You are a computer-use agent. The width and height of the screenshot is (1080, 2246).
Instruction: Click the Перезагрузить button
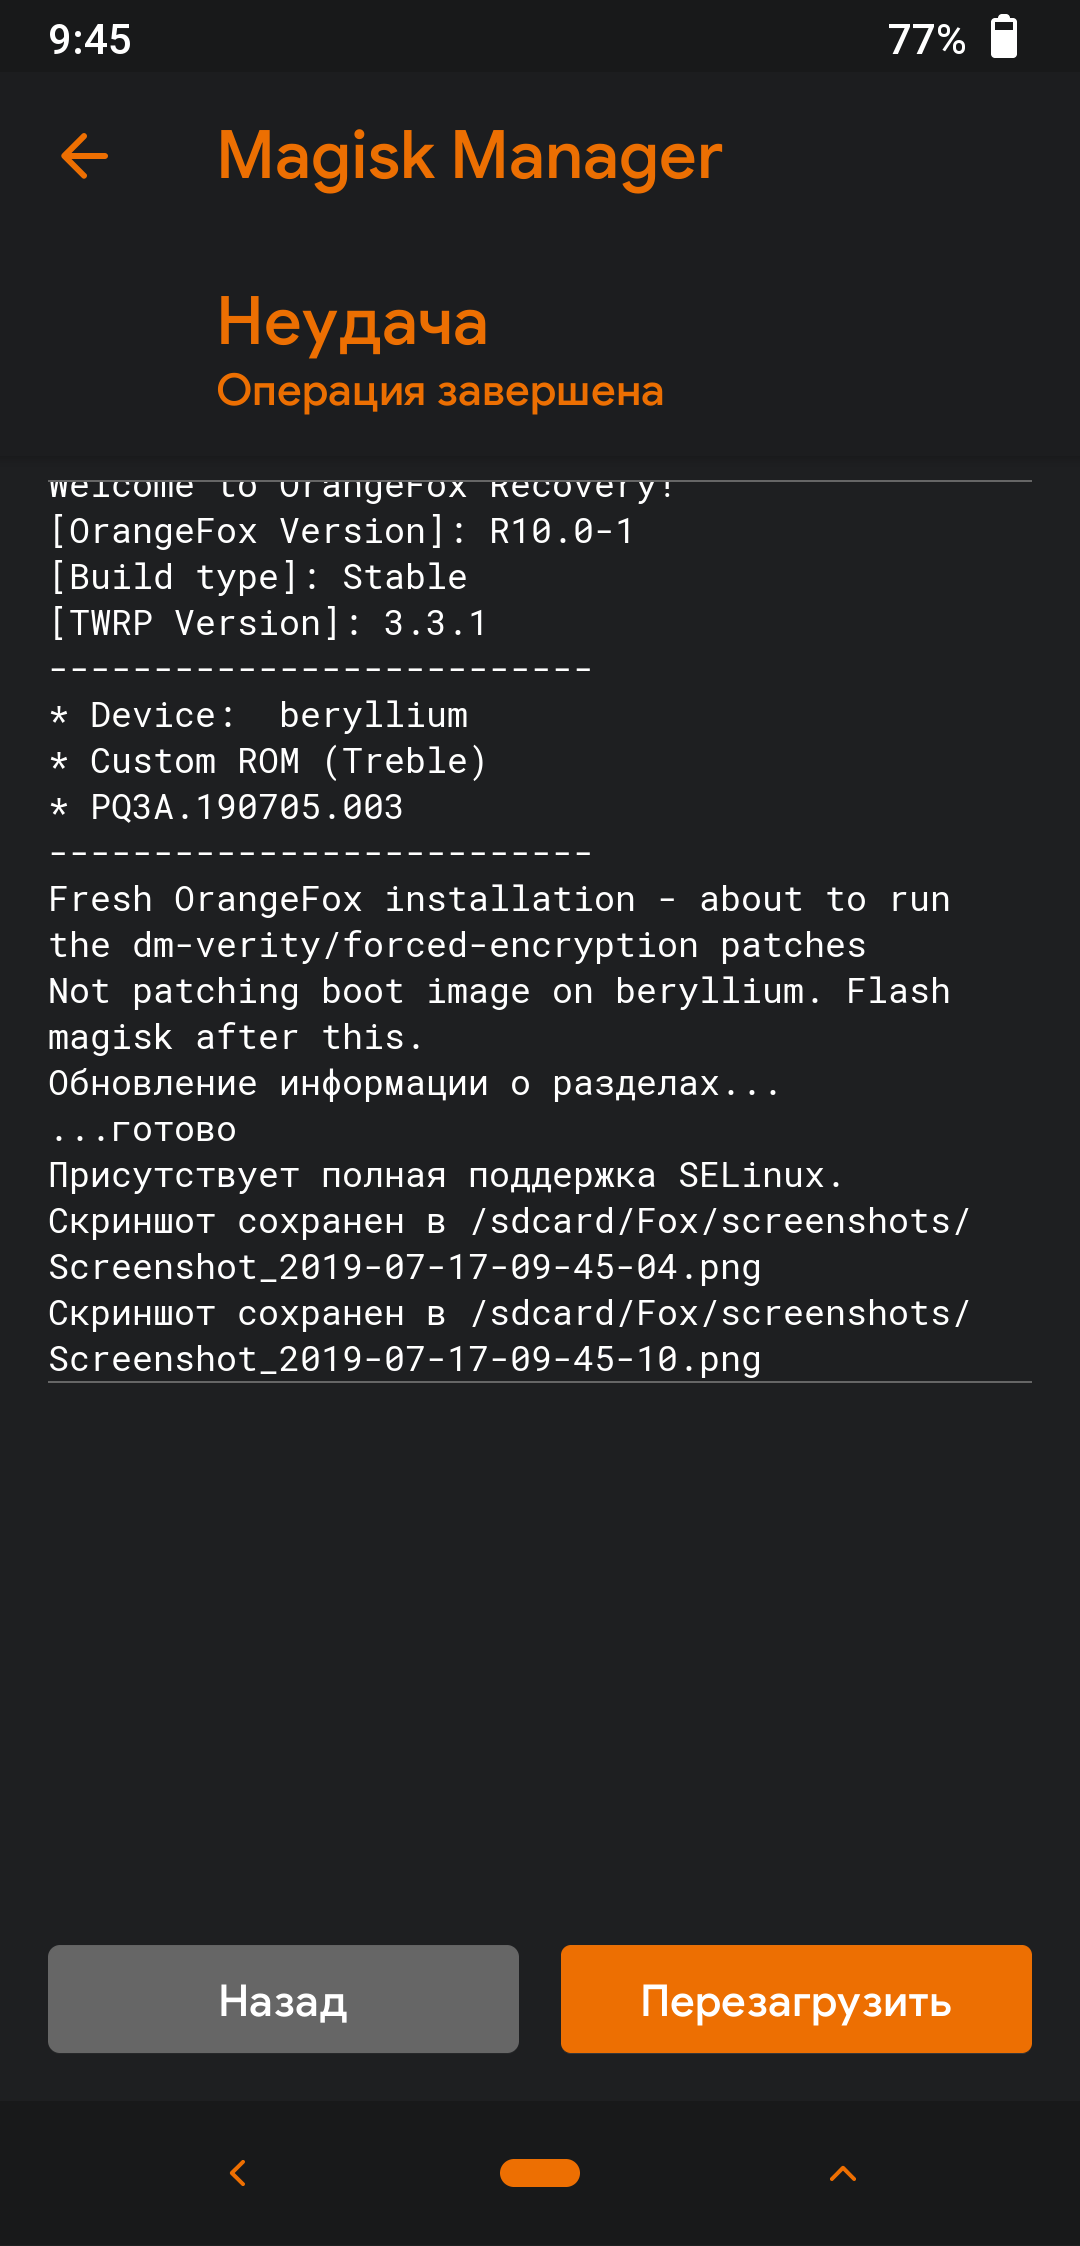click(796, 1999)
